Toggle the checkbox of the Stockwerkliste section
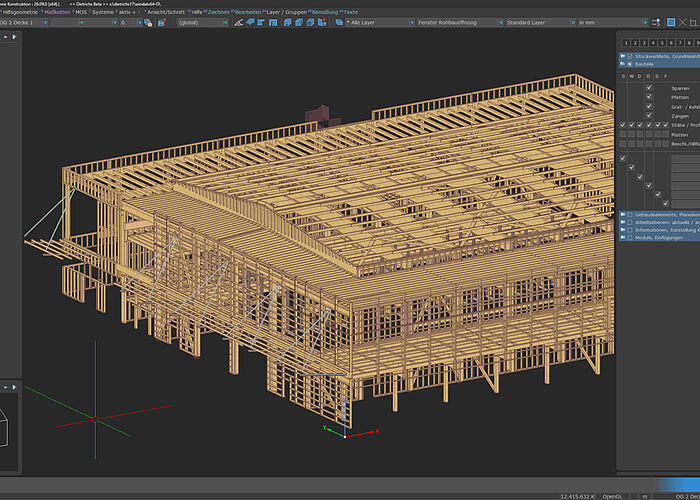Image resolution: width=700 pixels, height=500 pixels. pos(629,56)
